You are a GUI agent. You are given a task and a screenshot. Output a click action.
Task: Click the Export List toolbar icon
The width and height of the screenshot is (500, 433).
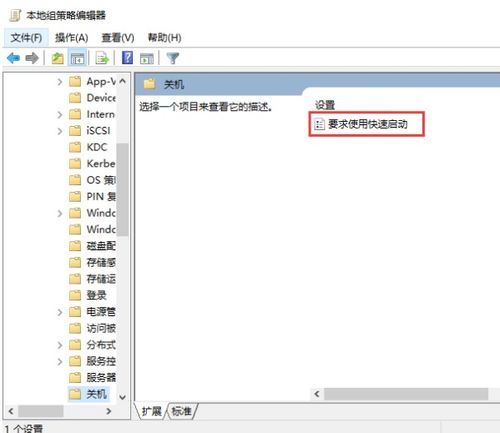point(102,58)
